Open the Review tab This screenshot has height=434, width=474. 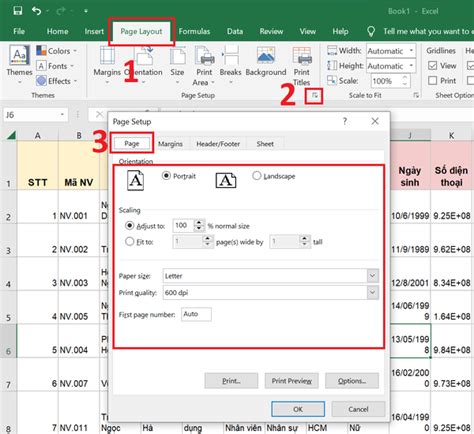[271, 31]
